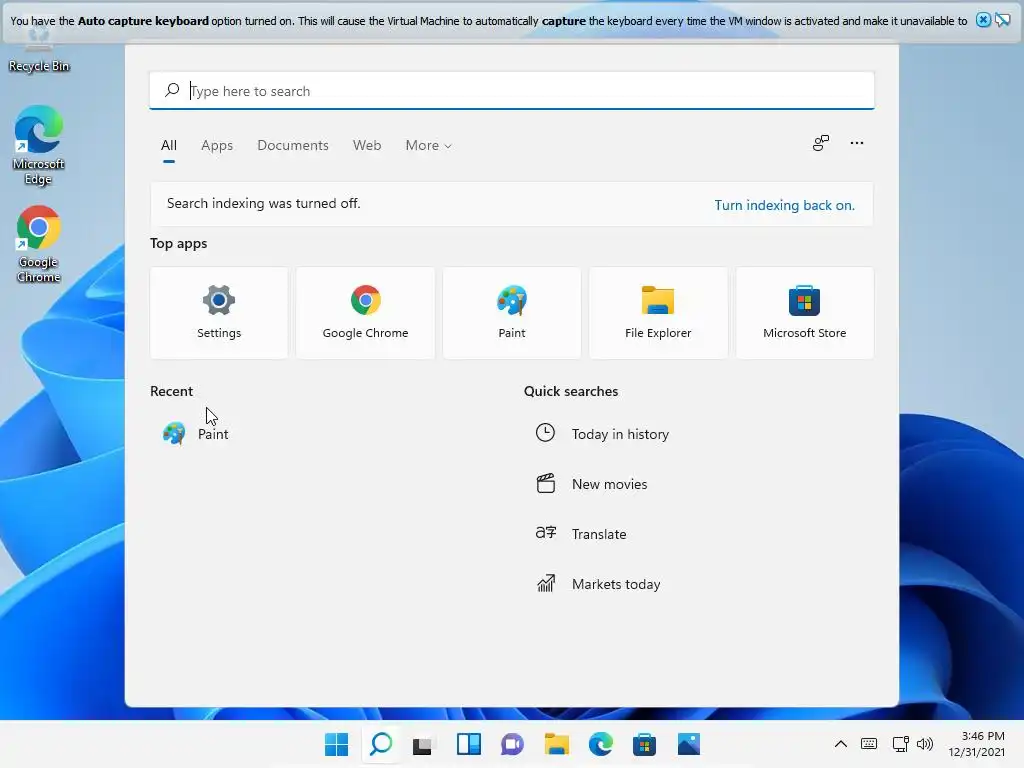Launch Microsoft Edge from the taskbar
The image size is (1024, 768).
(600, 744)
